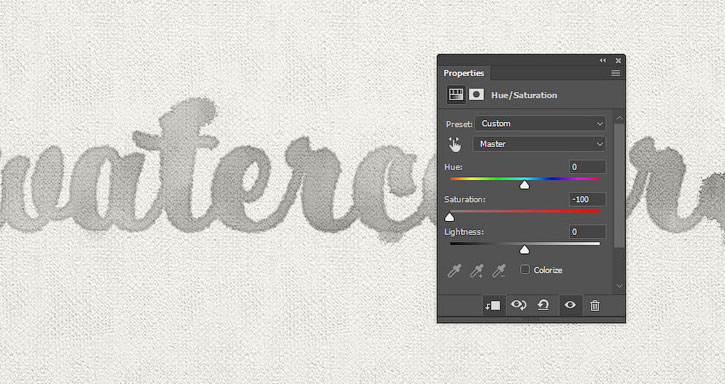
Task: Close the Properties panel
Action: point(618,61)
